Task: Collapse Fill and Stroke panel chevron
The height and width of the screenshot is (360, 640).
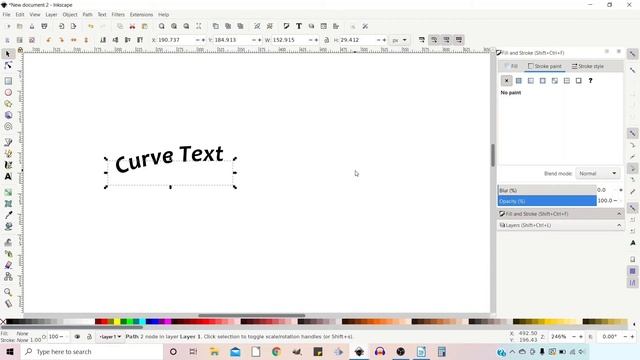Action: coord(619,214)
